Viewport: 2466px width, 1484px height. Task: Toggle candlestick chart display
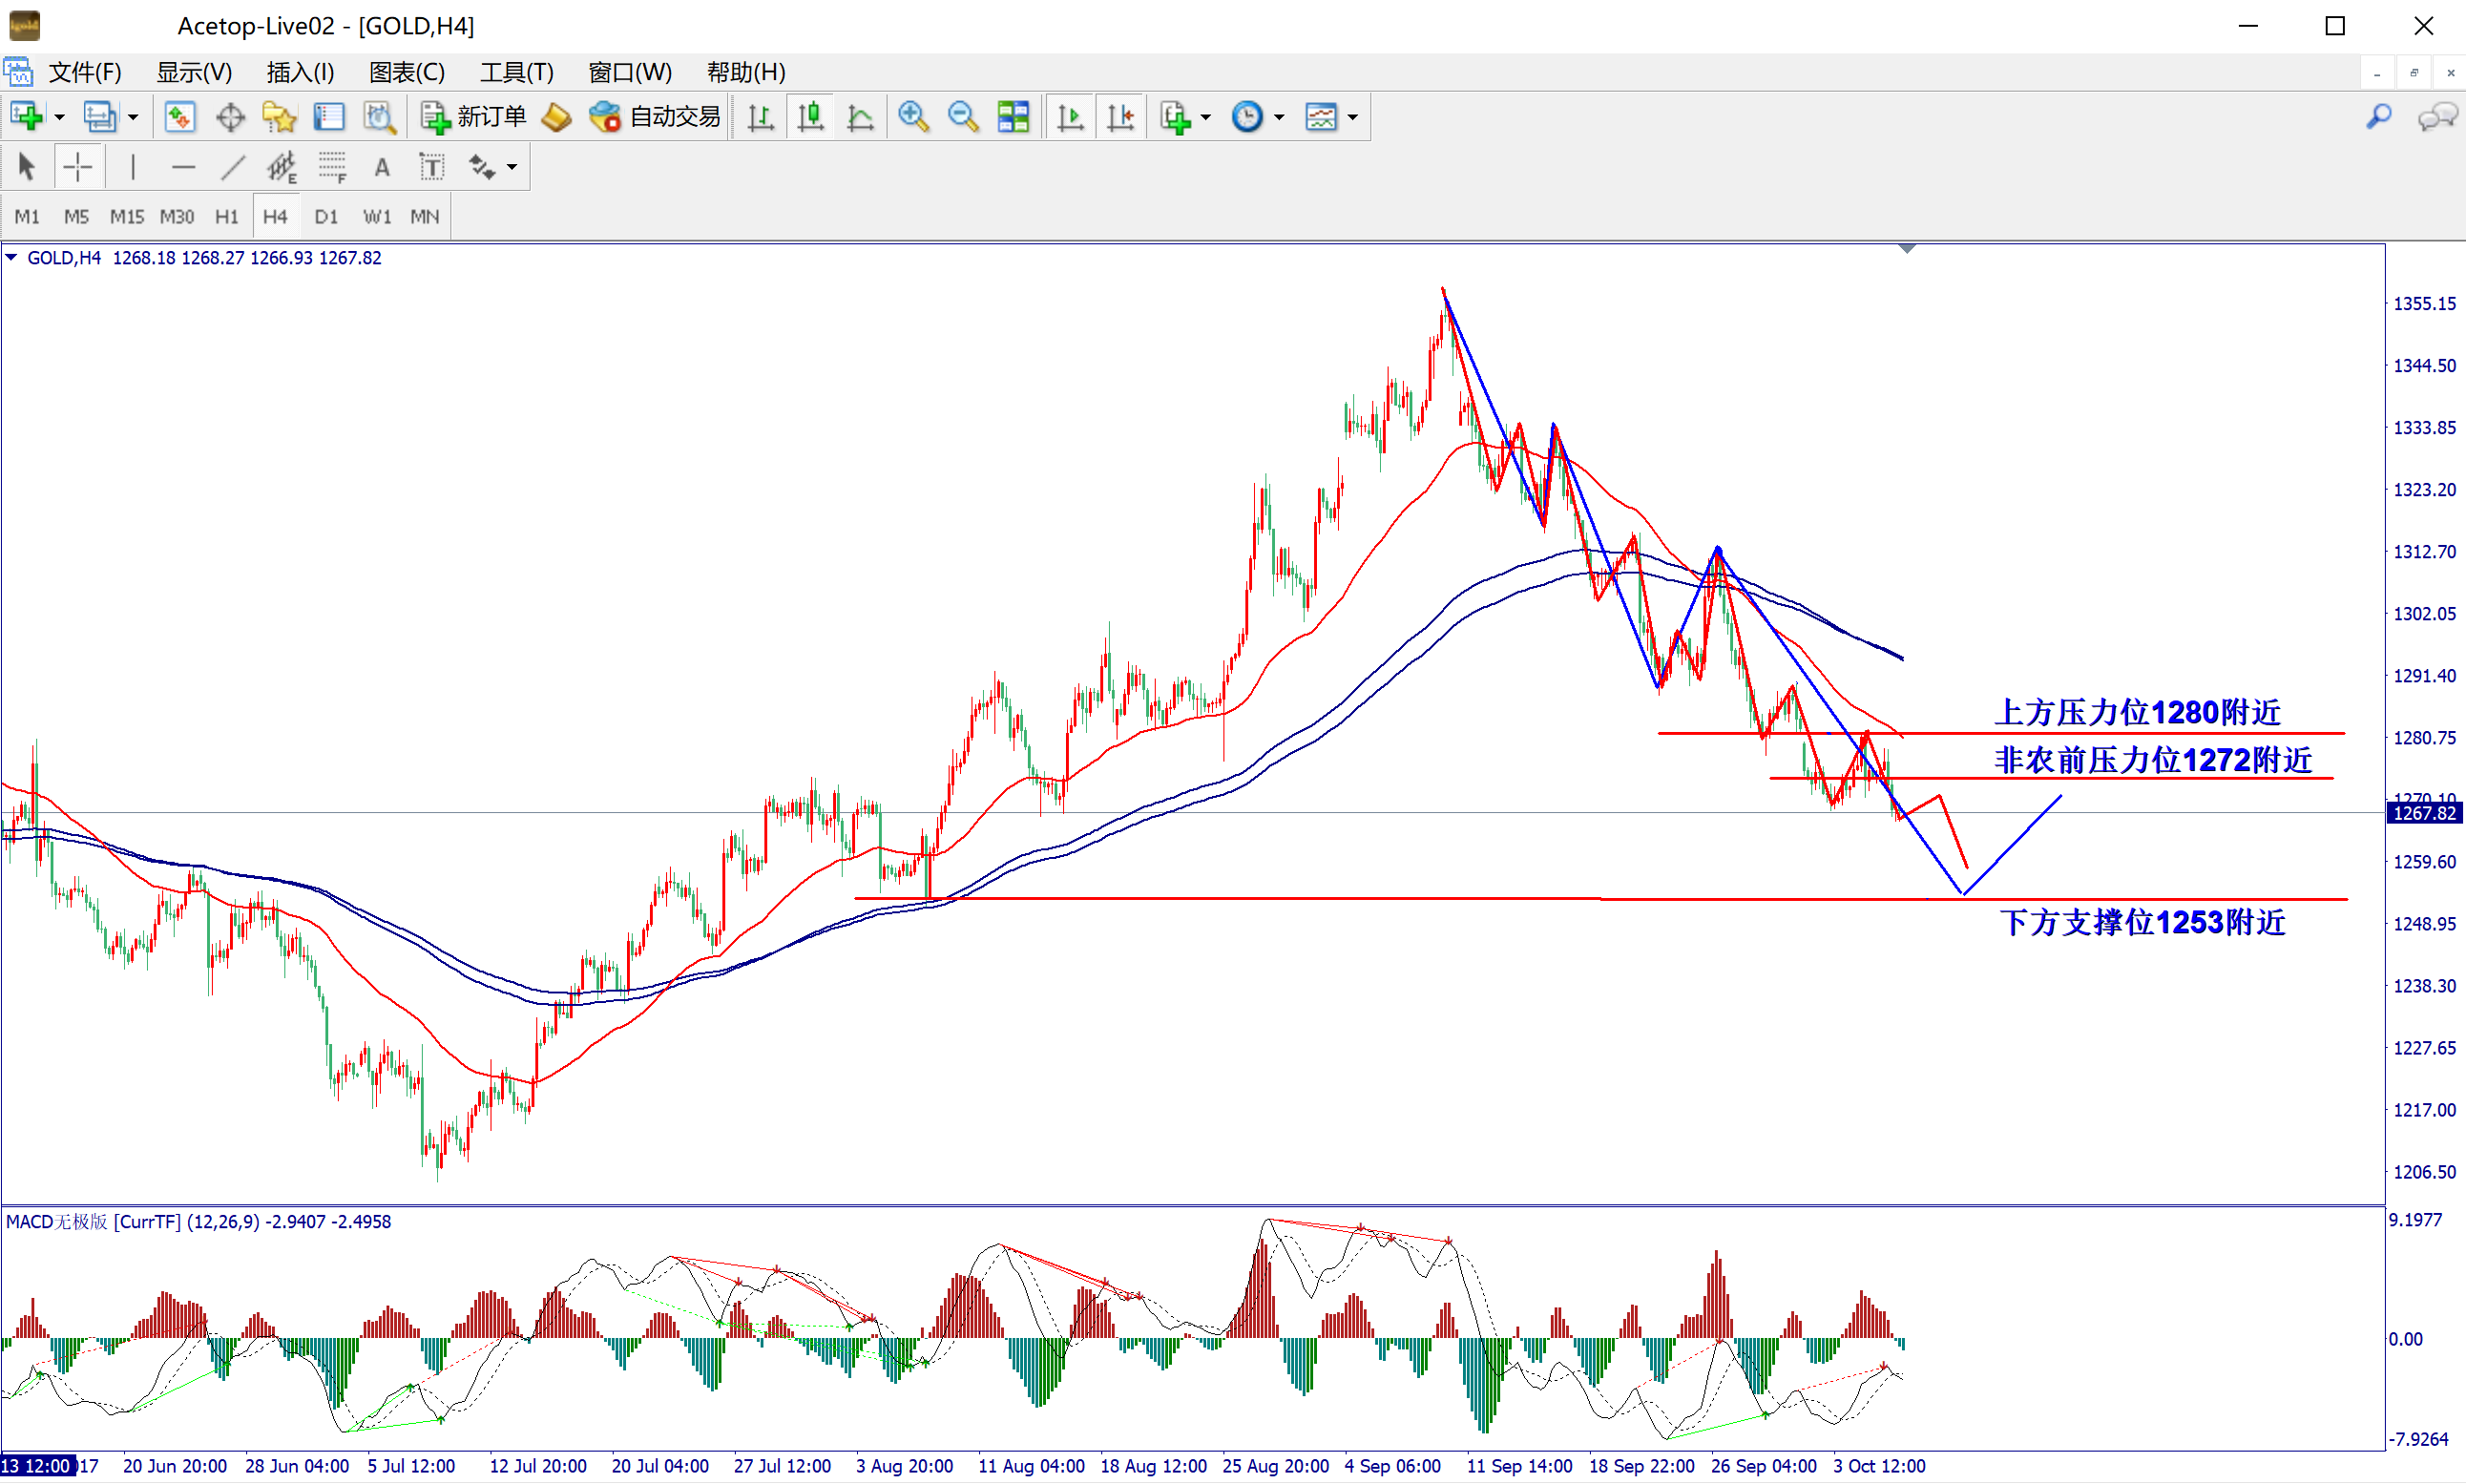click(x=810, y=117)
